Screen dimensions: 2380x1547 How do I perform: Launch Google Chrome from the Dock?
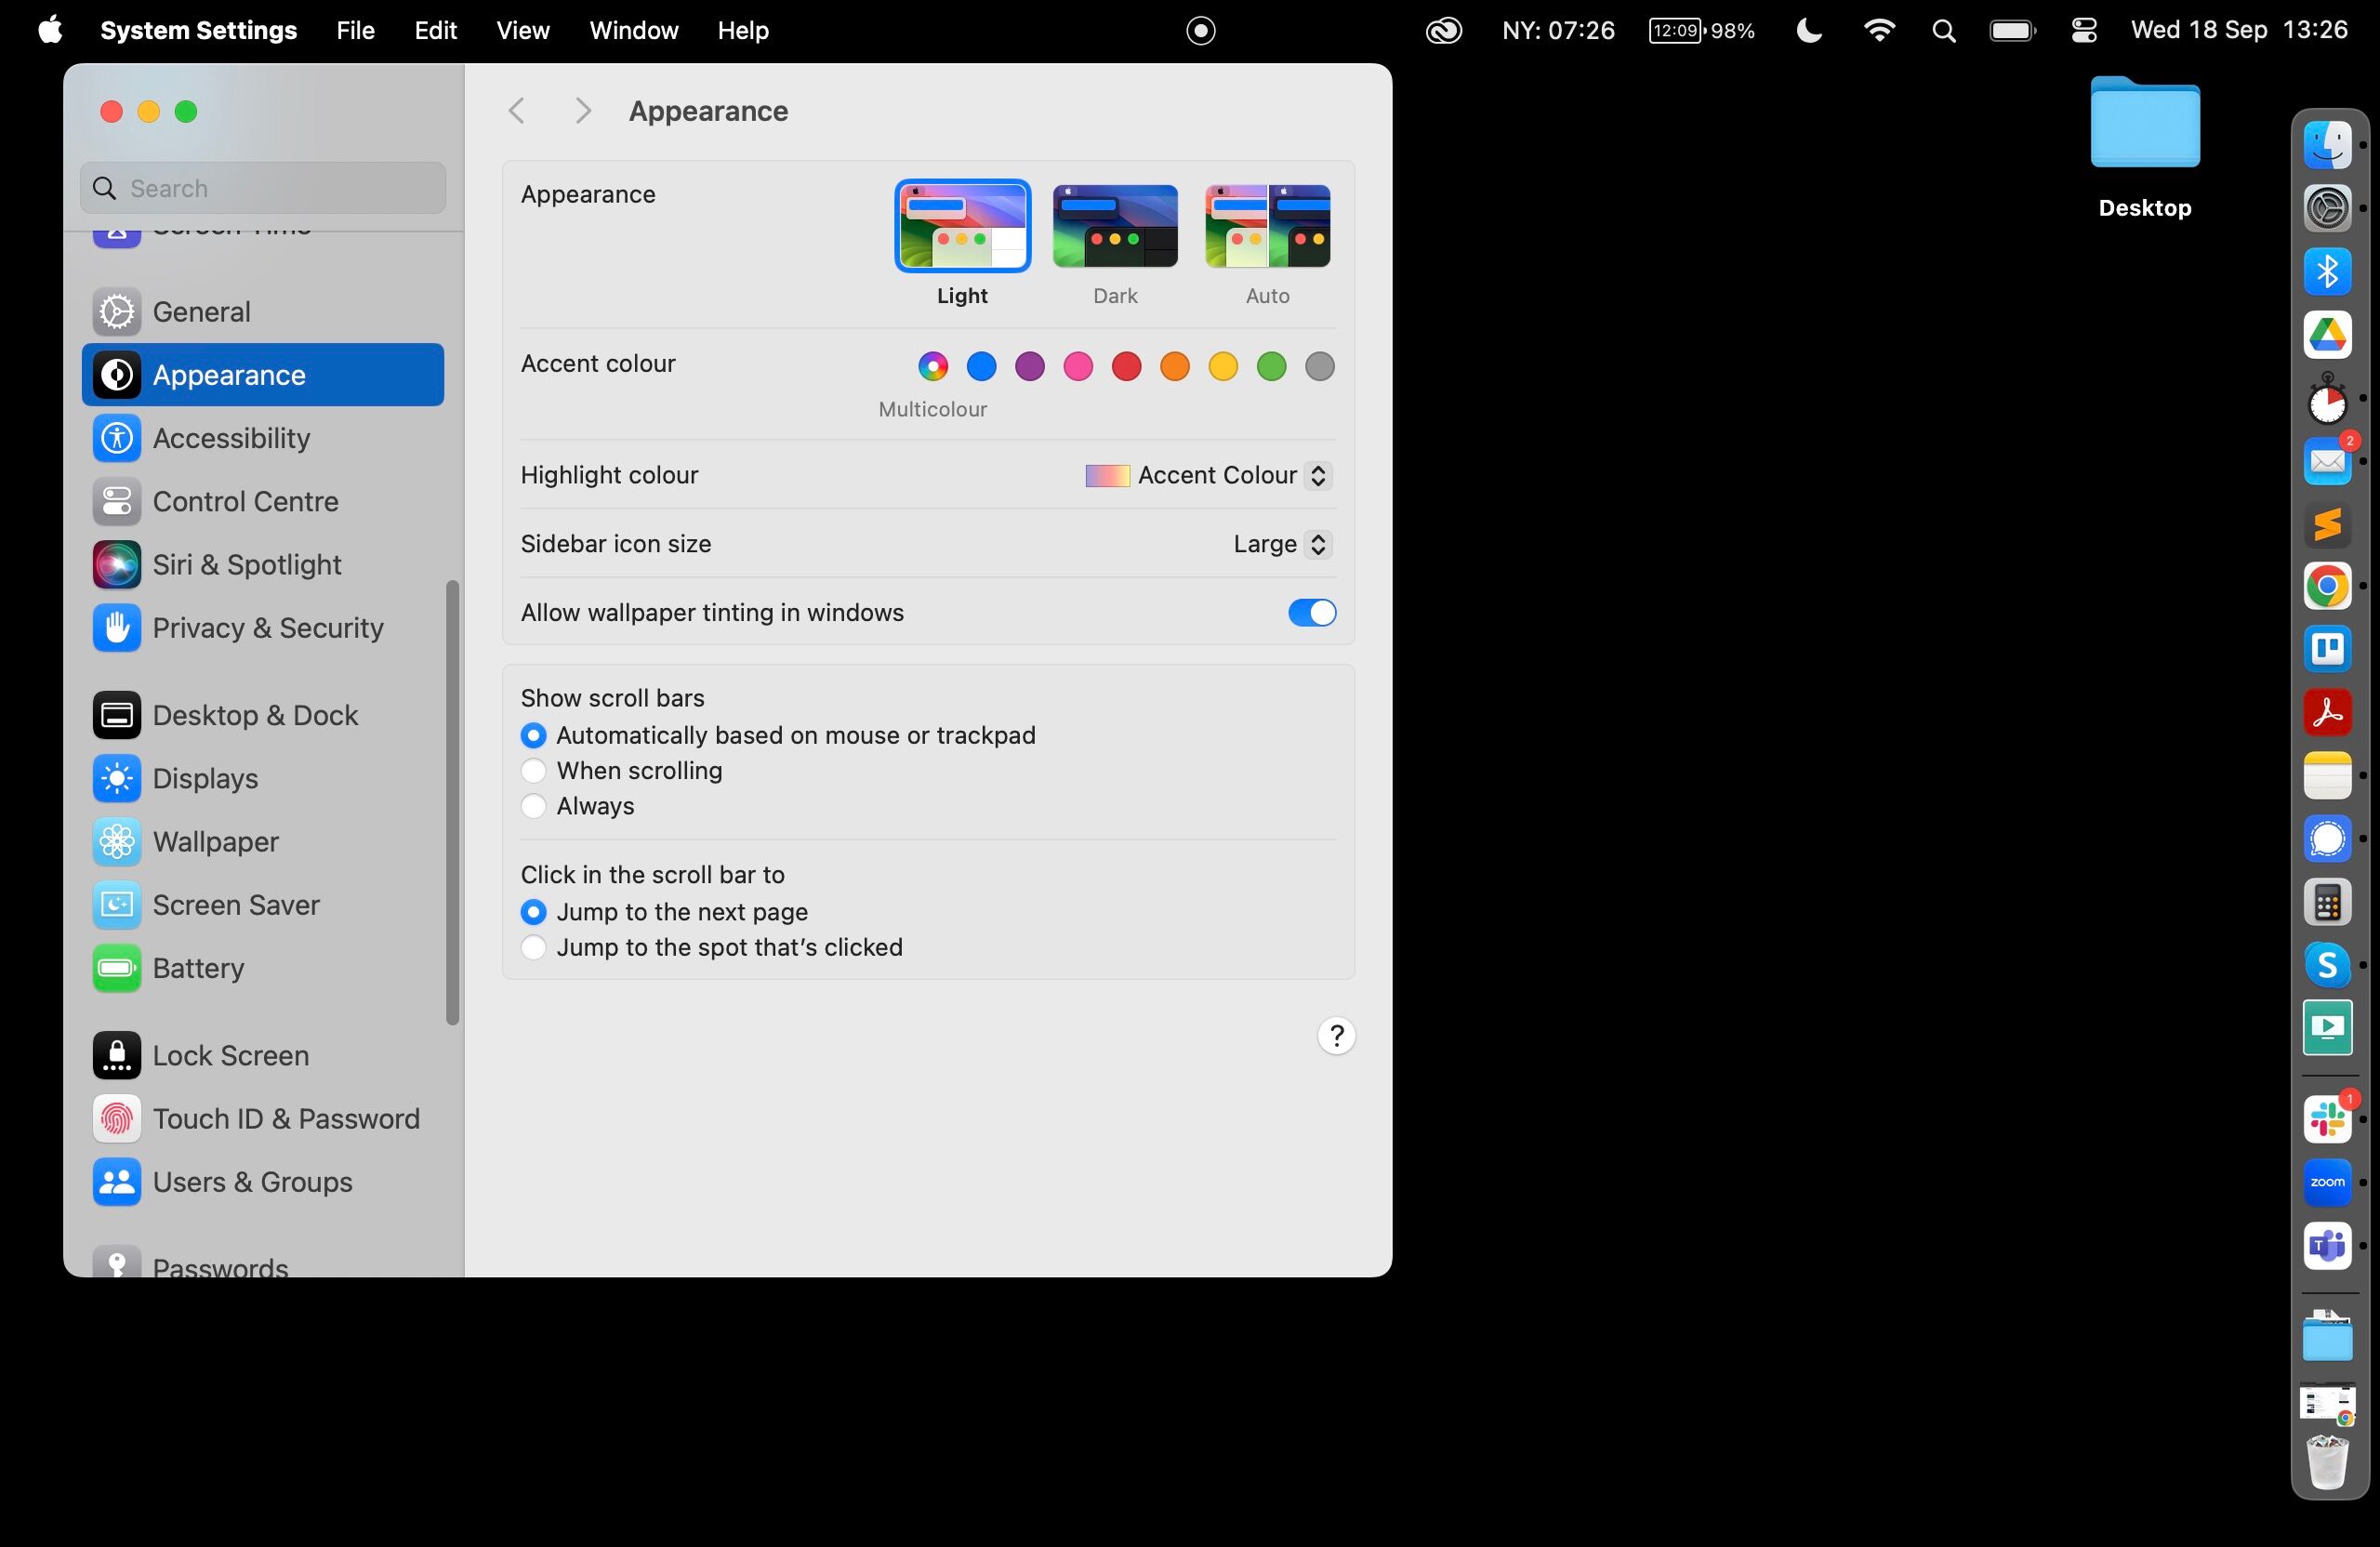point(2327,586)
